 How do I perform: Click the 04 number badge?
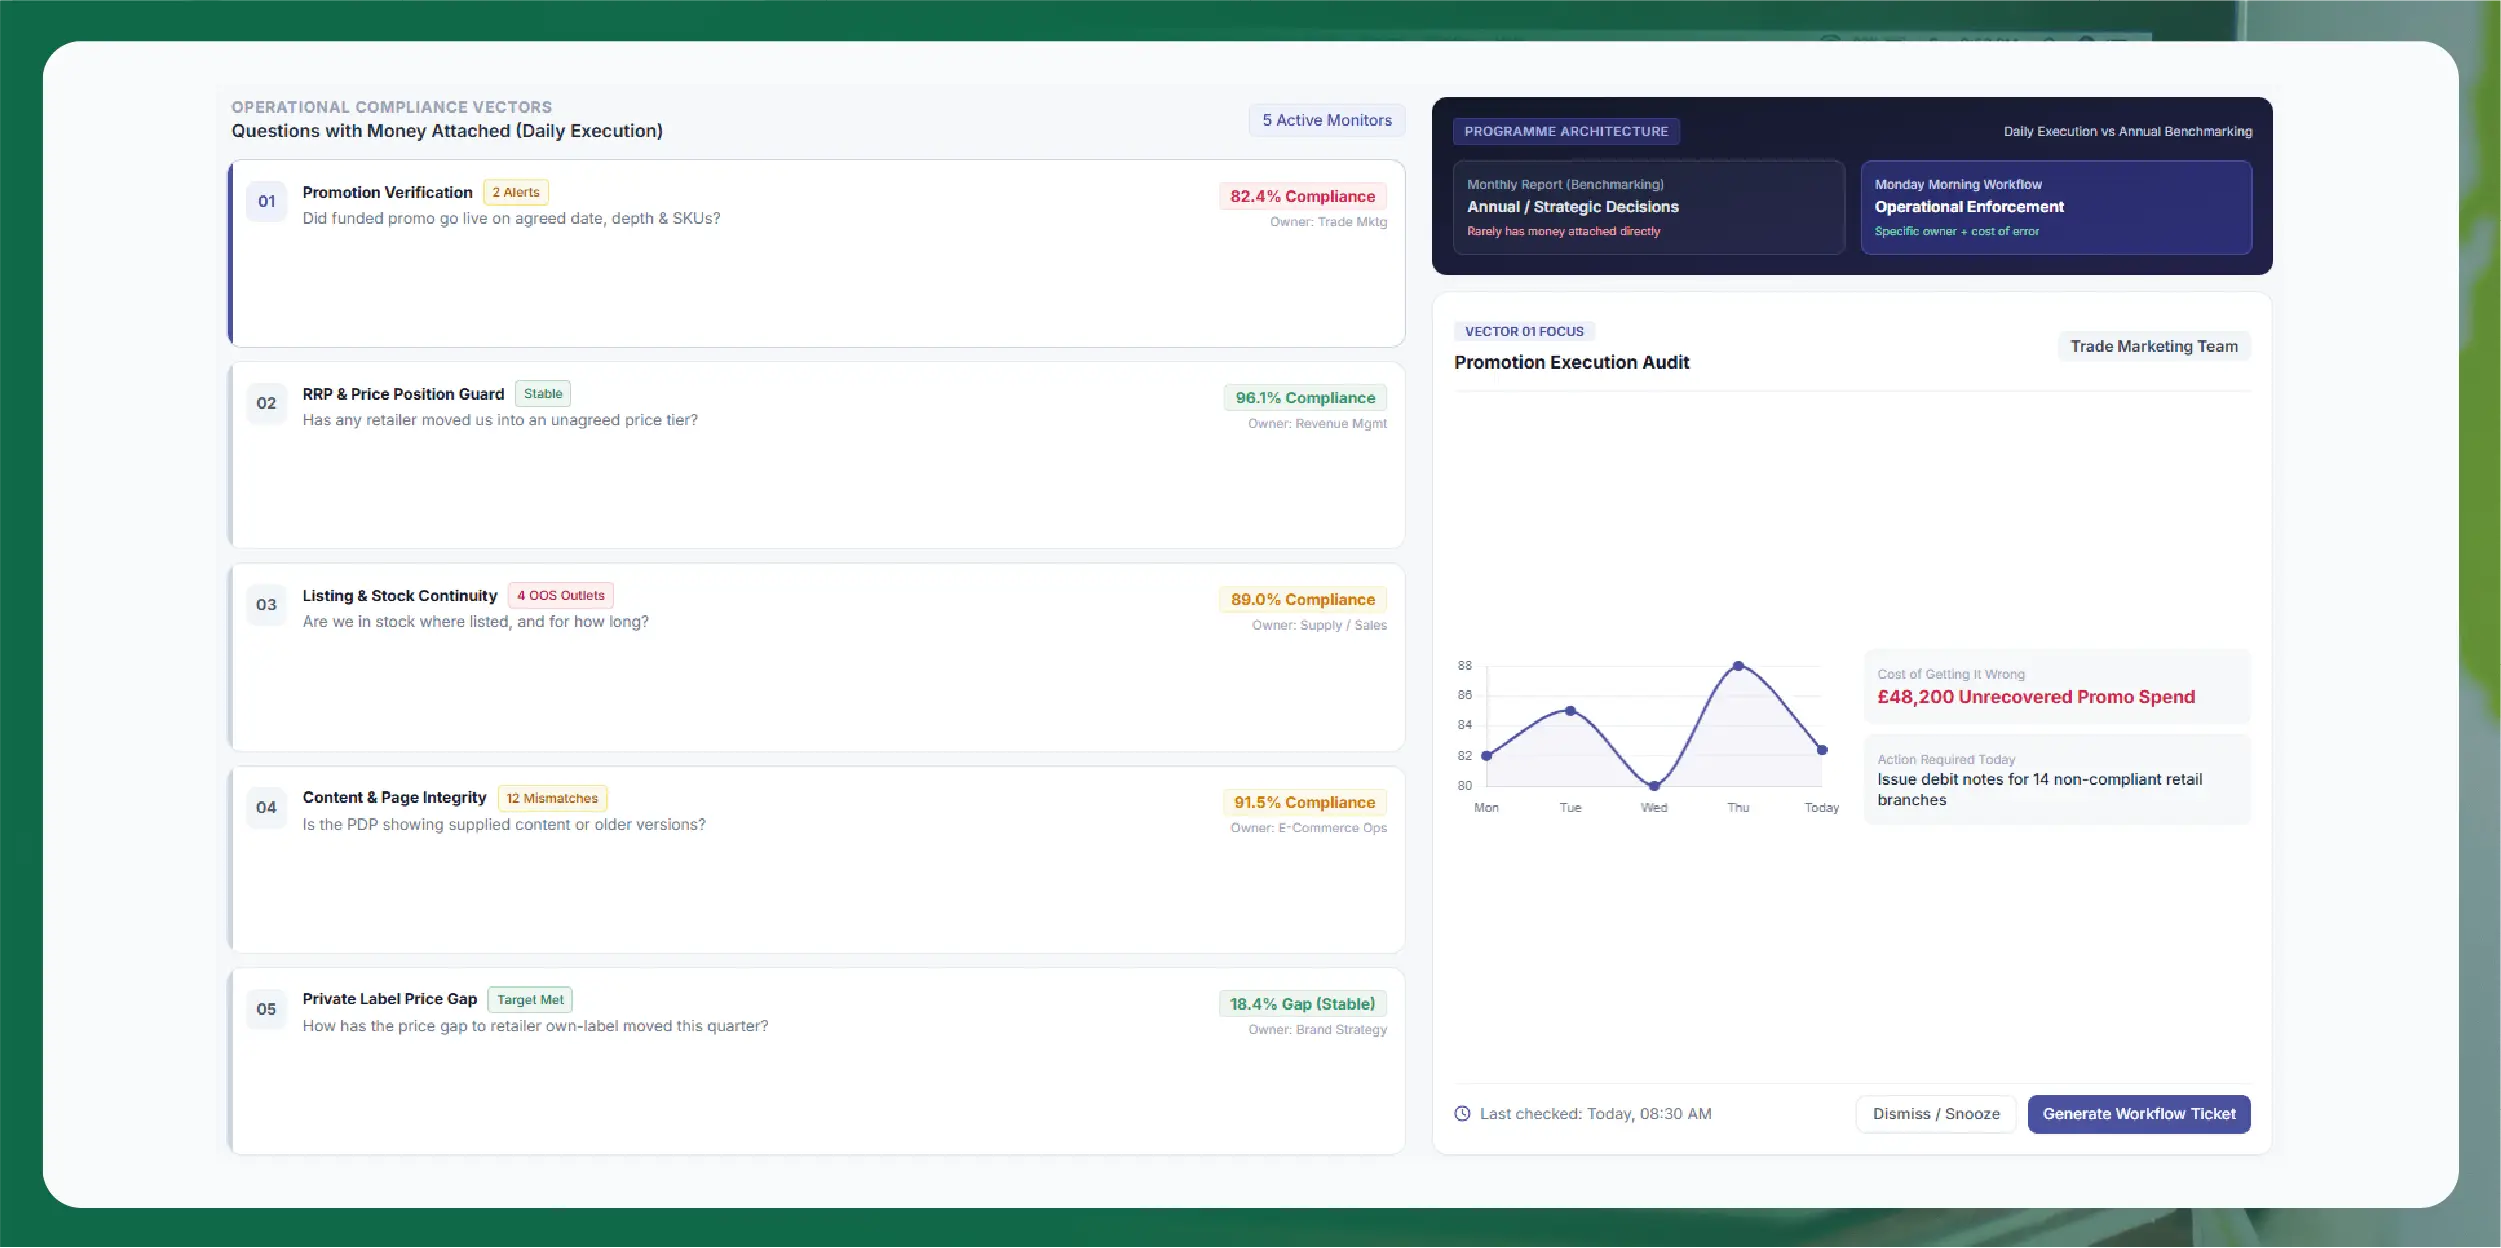click(x=266, y=807)
